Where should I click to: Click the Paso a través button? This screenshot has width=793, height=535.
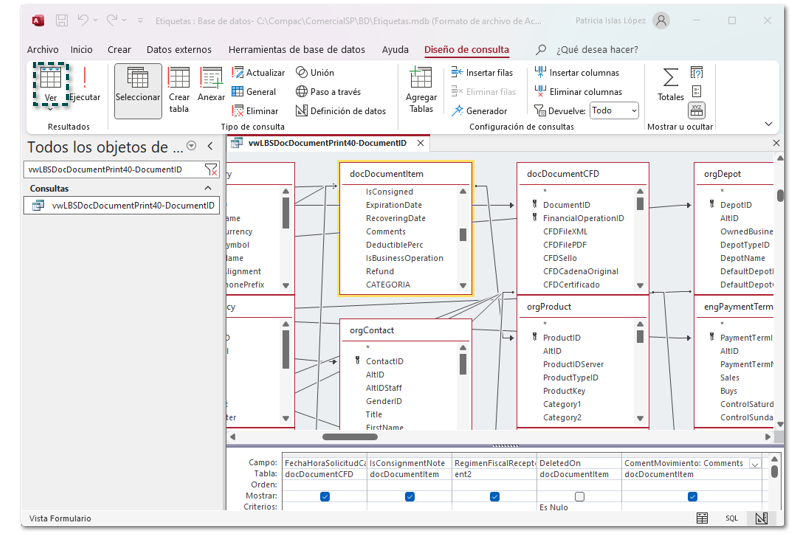coord(327,92)
